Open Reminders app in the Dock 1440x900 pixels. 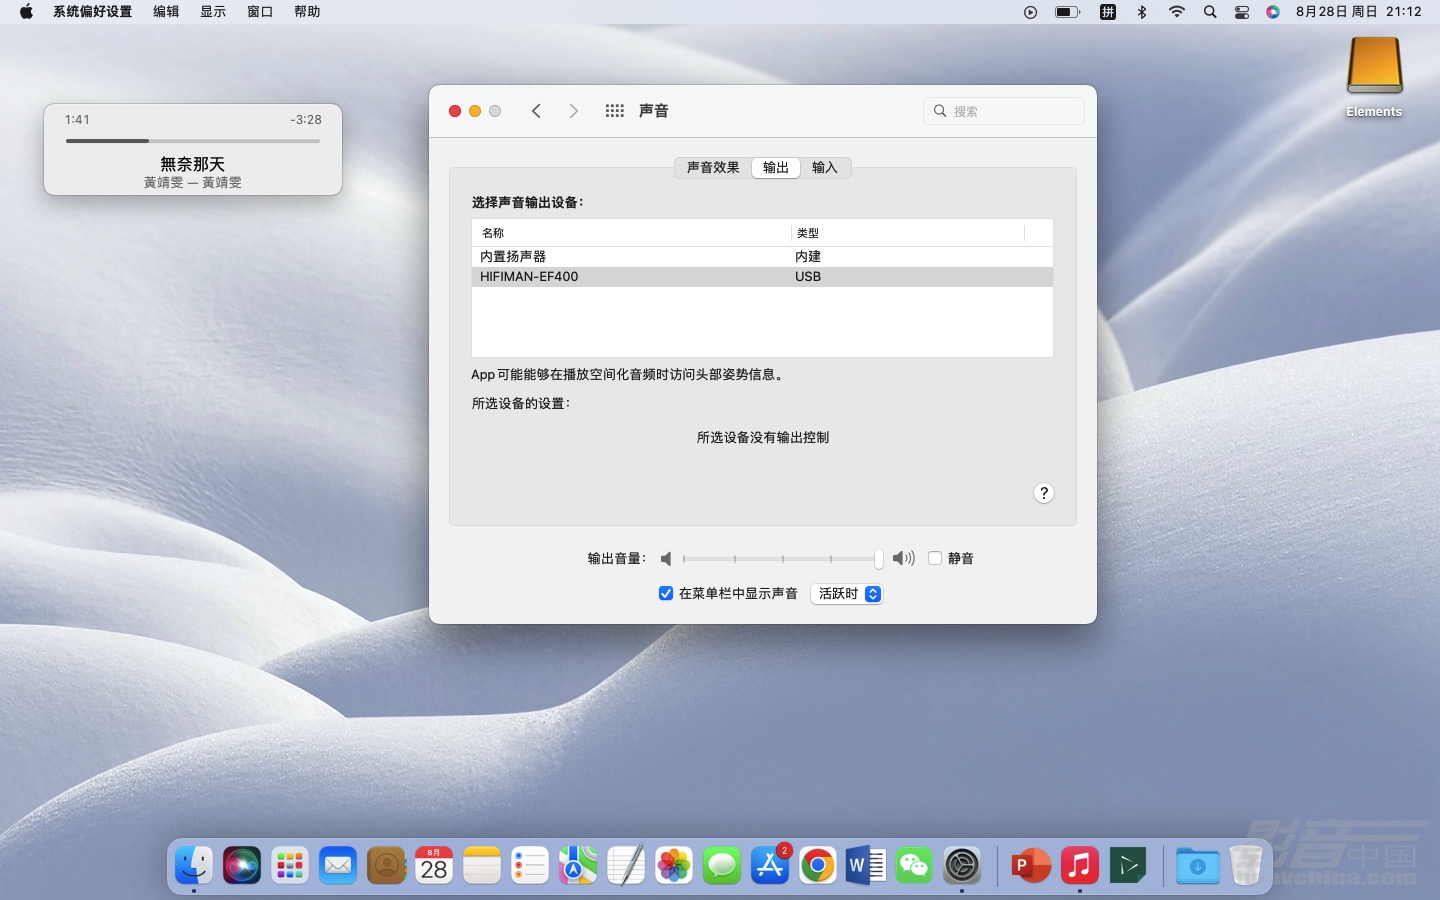[530, 865]
